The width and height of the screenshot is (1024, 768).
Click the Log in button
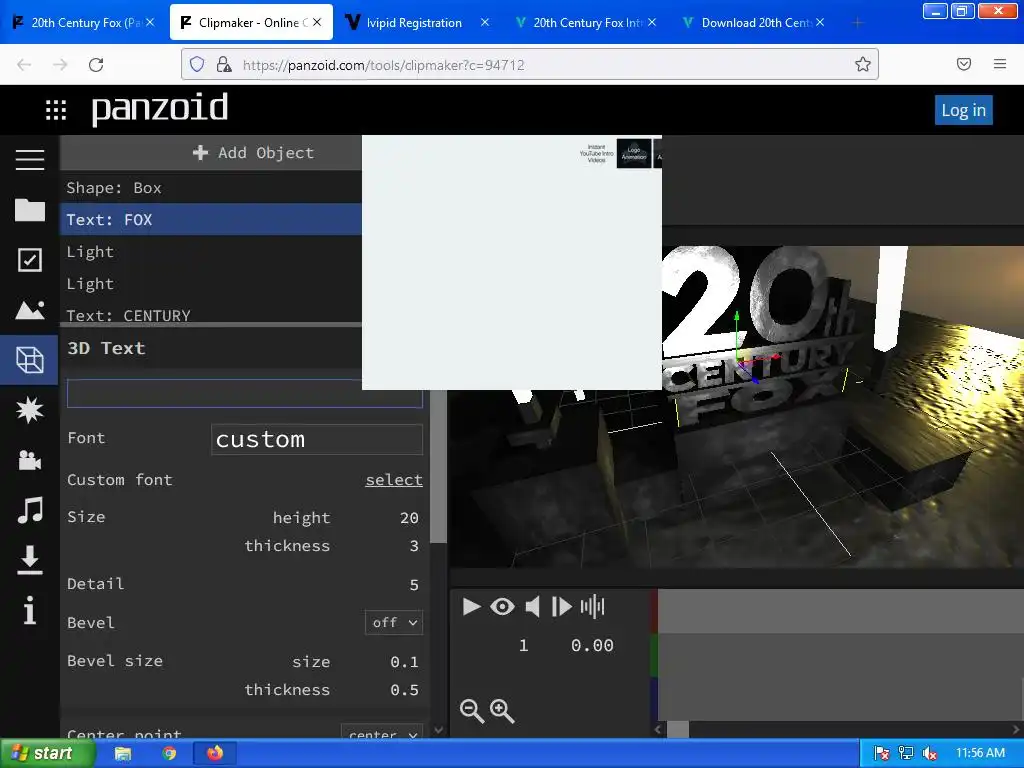point(963,110)
